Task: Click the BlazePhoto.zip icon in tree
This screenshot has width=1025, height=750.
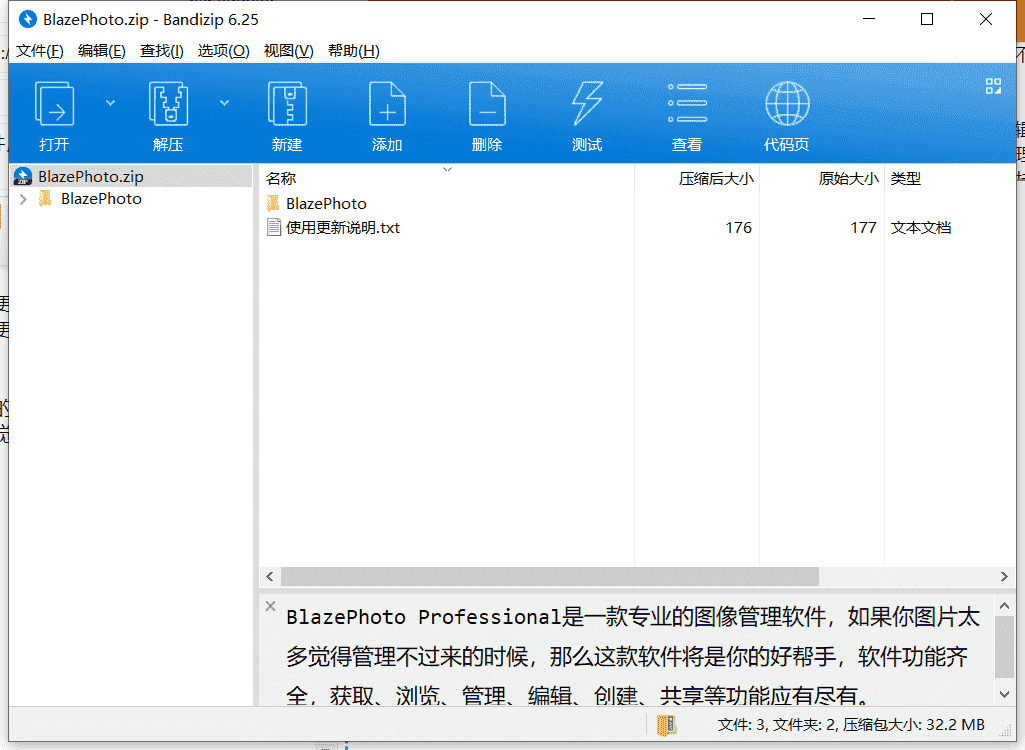Action: [24, 177]
